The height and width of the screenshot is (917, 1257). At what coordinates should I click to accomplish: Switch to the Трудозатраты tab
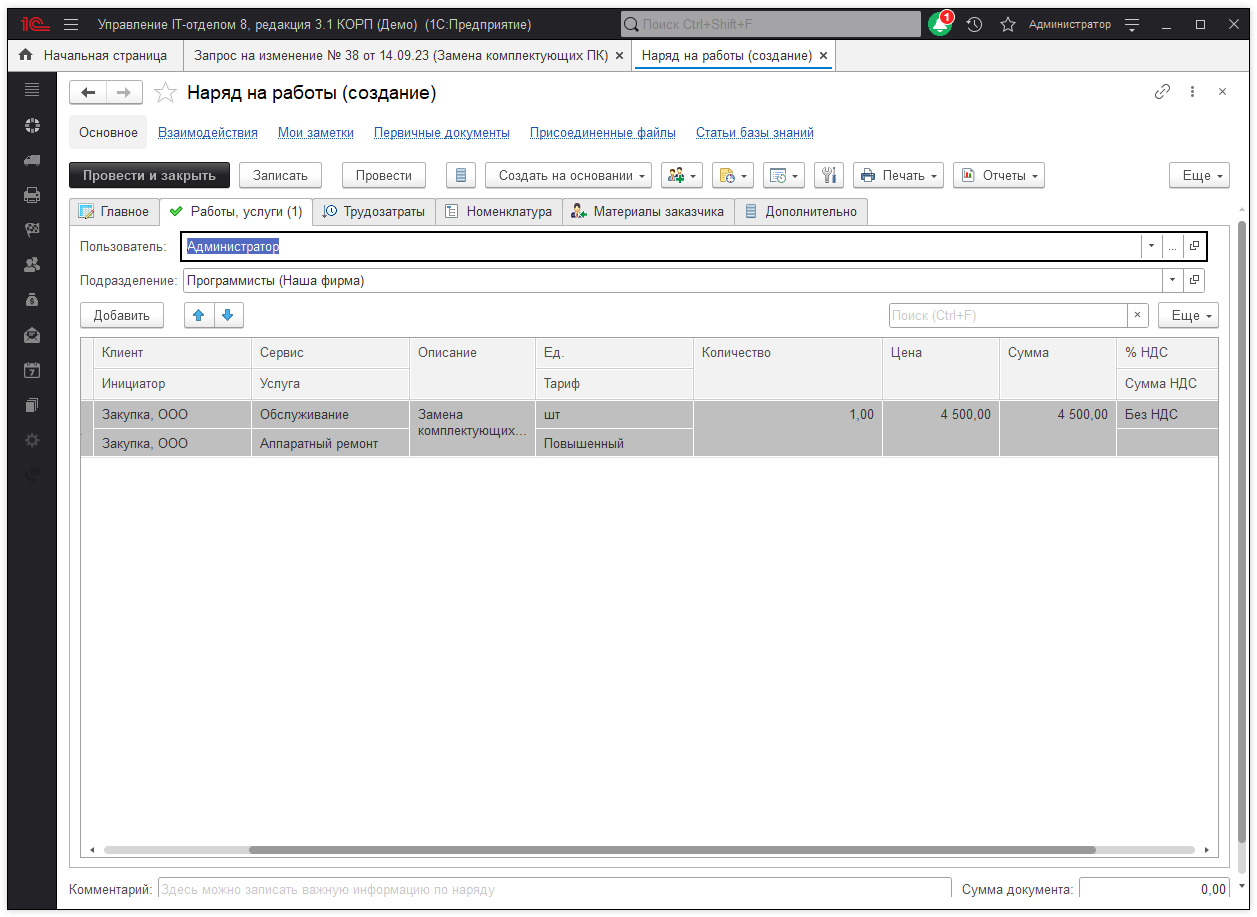click(374, 211)
